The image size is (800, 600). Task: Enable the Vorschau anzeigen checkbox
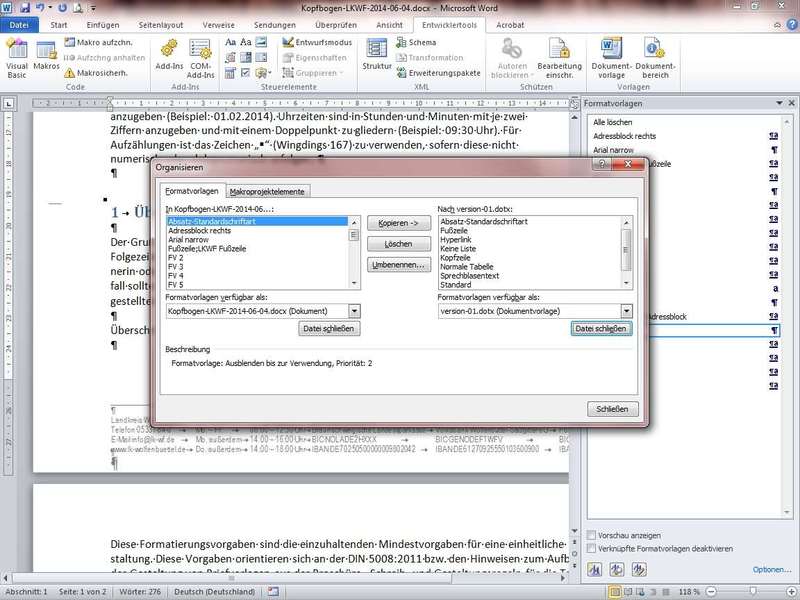tap(592, 535)
